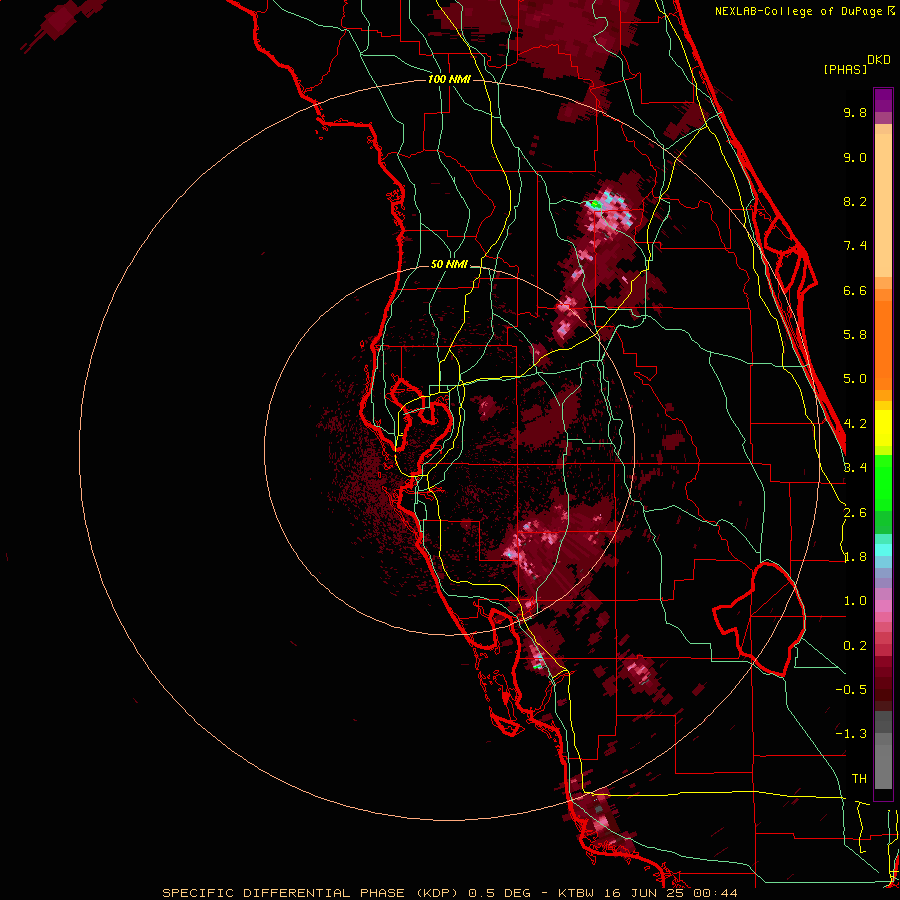Click the 8.2 value on the color scale
Image resolution: width=900 pixels, height=900 pixels.
coord(855,201)
